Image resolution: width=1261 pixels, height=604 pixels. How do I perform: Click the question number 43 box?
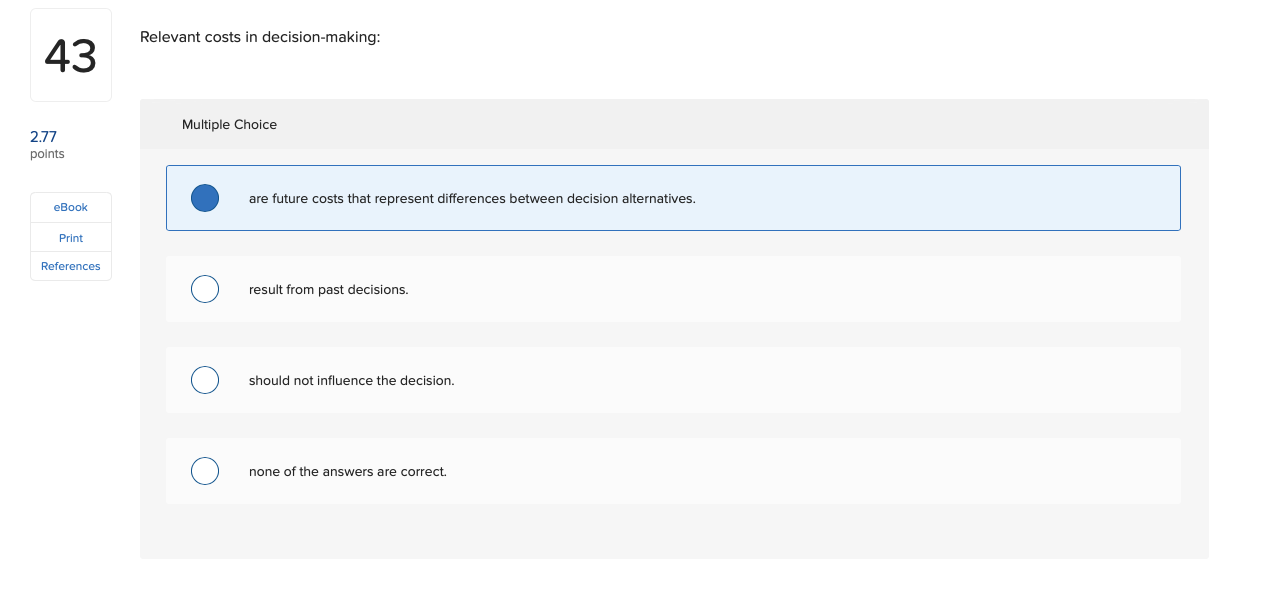(70, 55)
